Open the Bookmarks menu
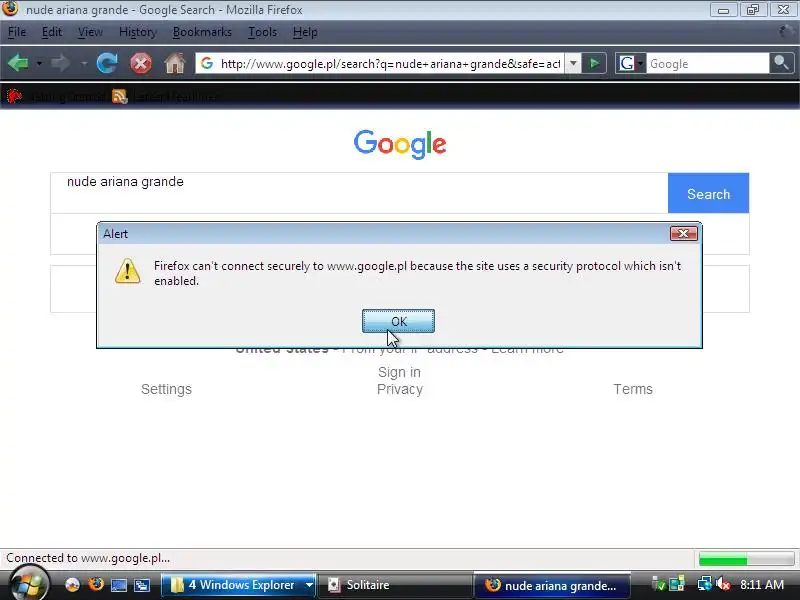 (202, 32)
